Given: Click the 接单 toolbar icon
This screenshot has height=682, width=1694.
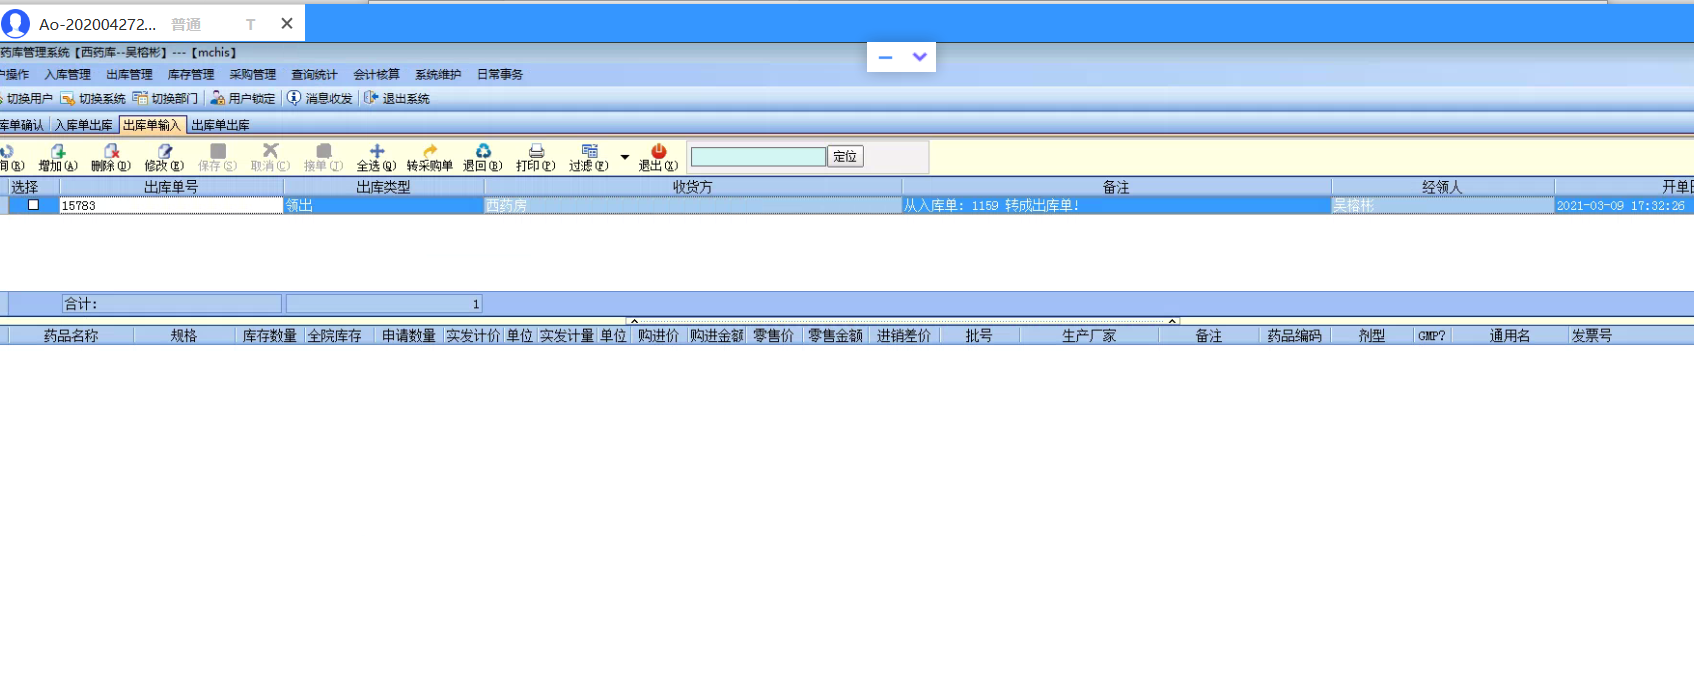Looking at the screenshot, I should click(323, 158).
